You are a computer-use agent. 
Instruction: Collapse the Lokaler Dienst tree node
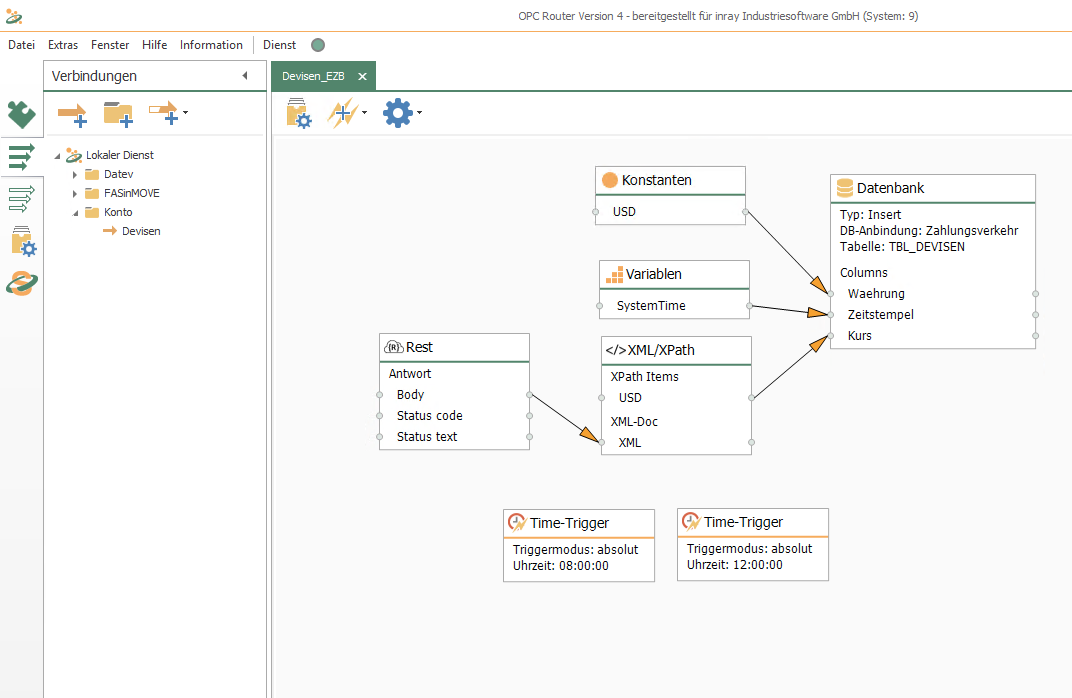[x=57, y=156]
